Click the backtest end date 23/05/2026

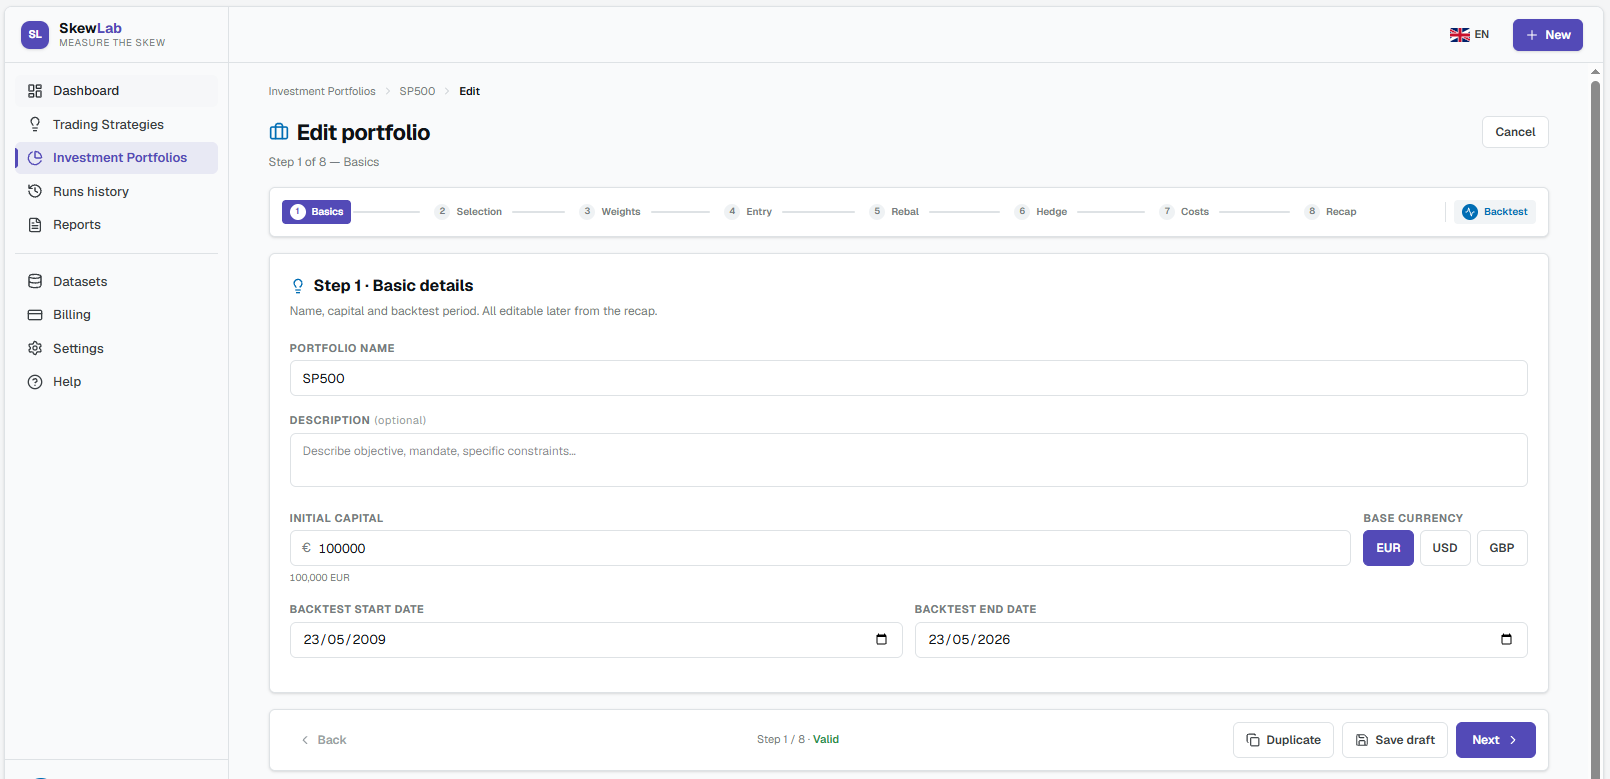tap(969, 640)
